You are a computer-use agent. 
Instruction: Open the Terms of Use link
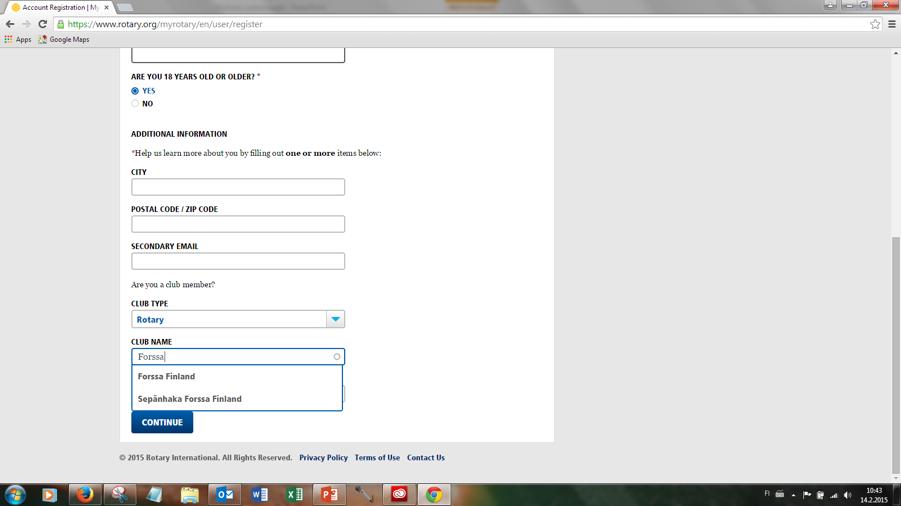[x=377, y=458]
